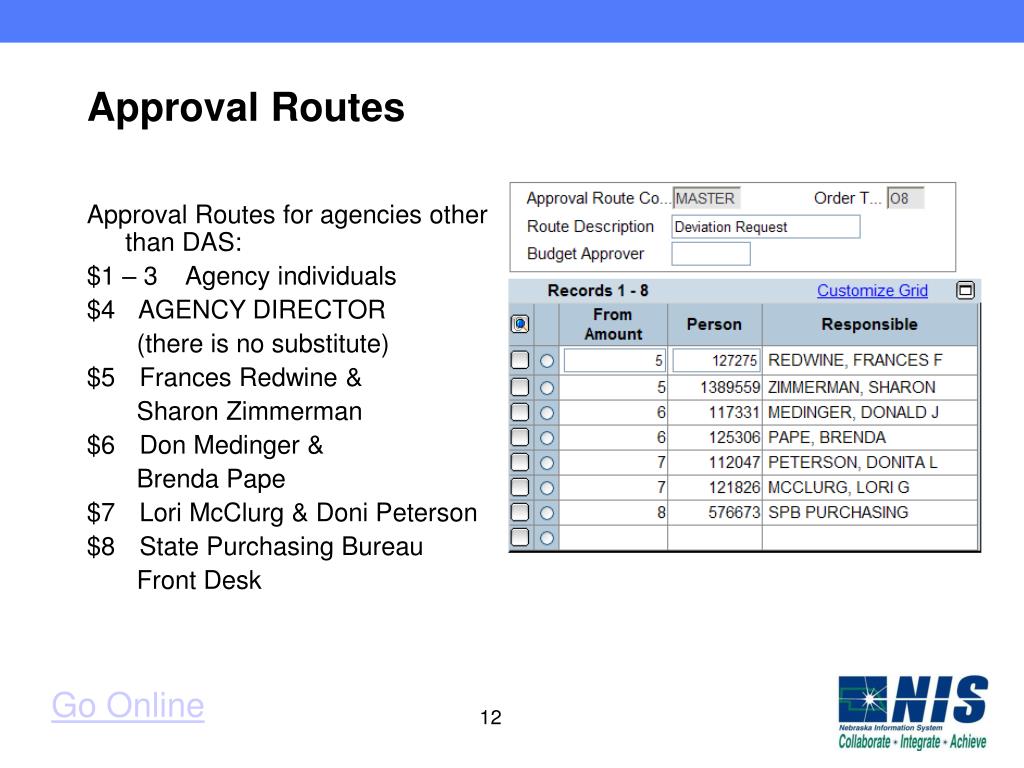This screenshot has width=1024, height=768.
Task: Click the NIS logo
Action: (x=912, y=712)
